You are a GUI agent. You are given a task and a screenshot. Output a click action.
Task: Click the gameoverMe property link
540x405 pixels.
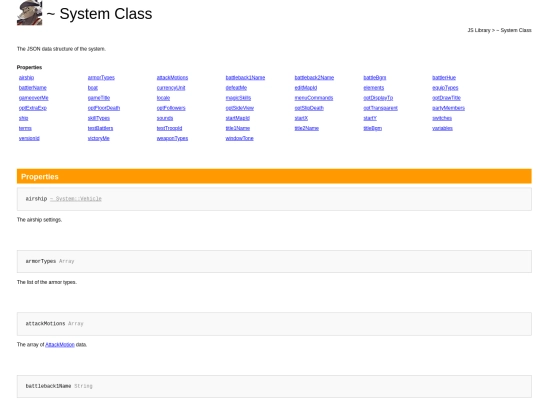pos(33,98)
